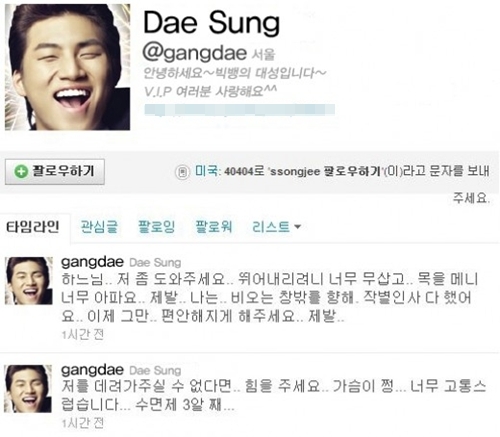Click the blurred profile URL link
Viewport: 500px width, 437px height.
tap(239, 110)
